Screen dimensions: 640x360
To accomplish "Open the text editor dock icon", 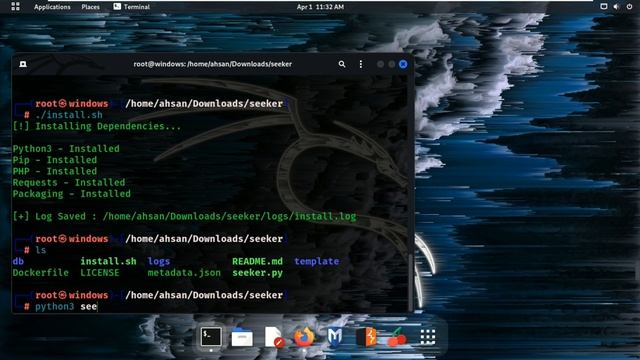I will [x=273, y=338].
